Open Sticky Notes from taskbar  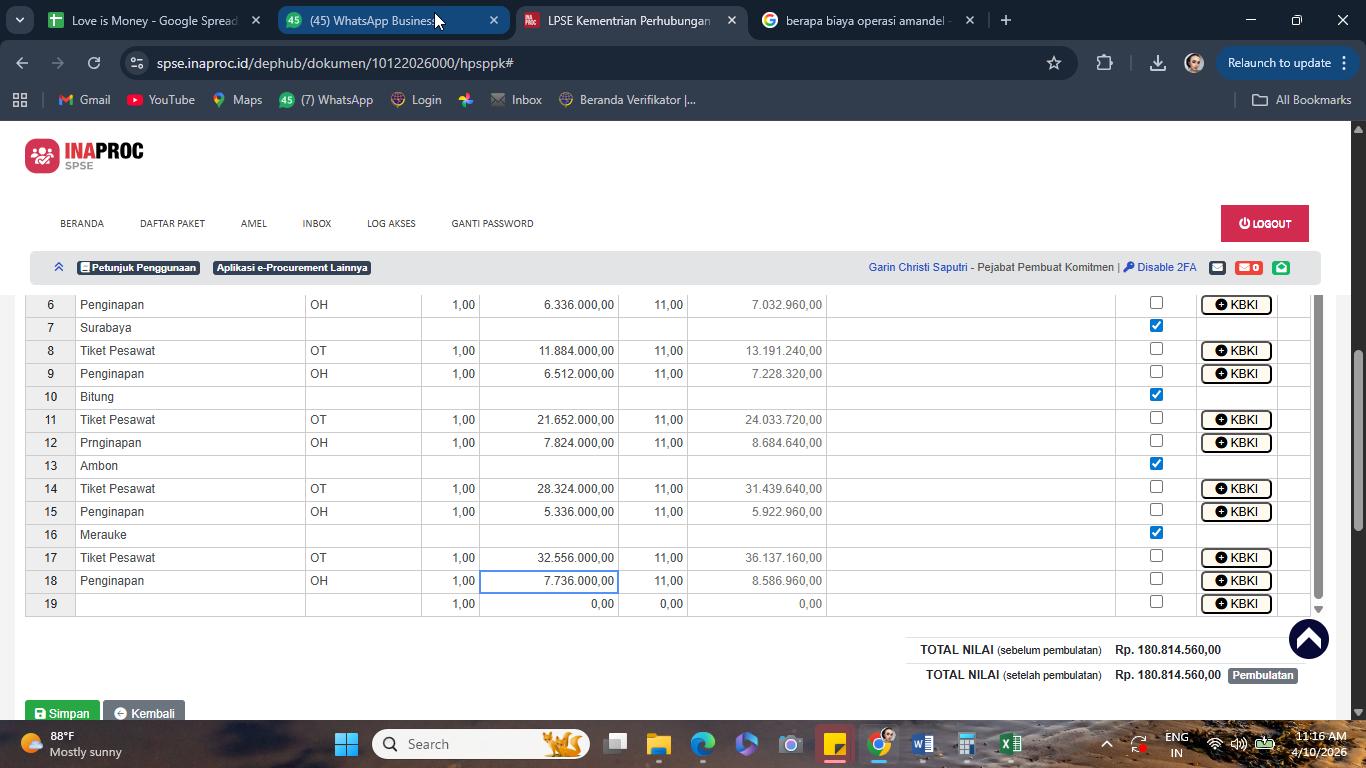click(834, 744)
